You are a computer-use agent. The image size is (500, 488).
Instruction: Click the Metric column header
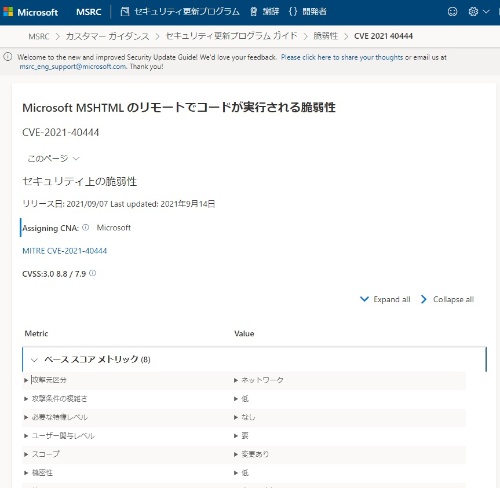(x=36, y=333)
